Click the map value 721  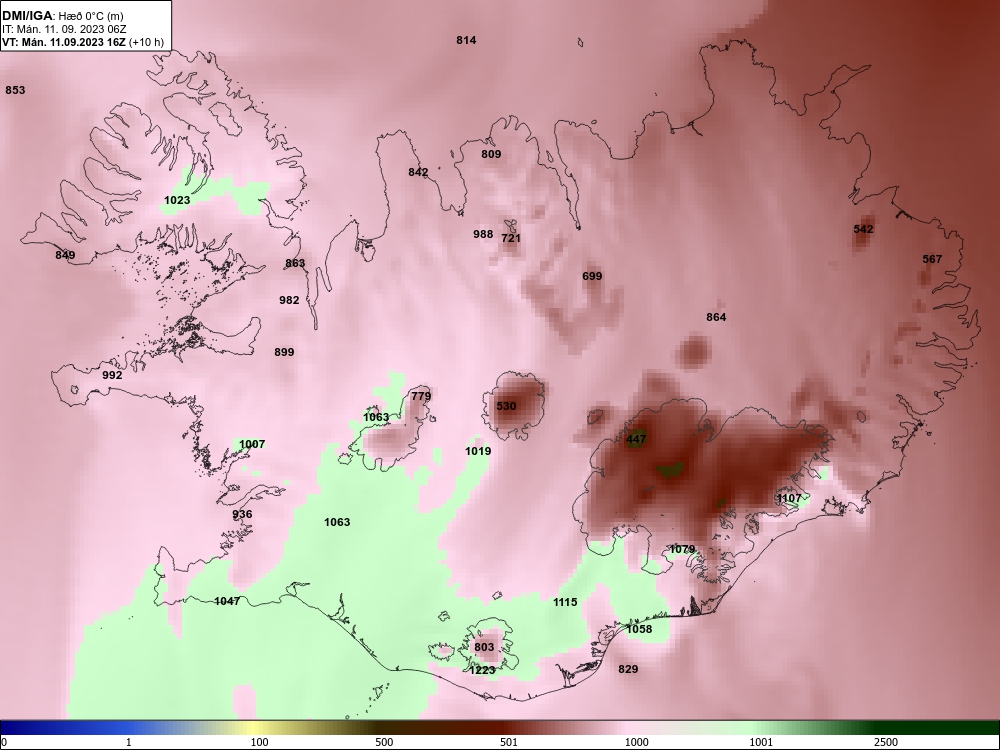point(511,239)
